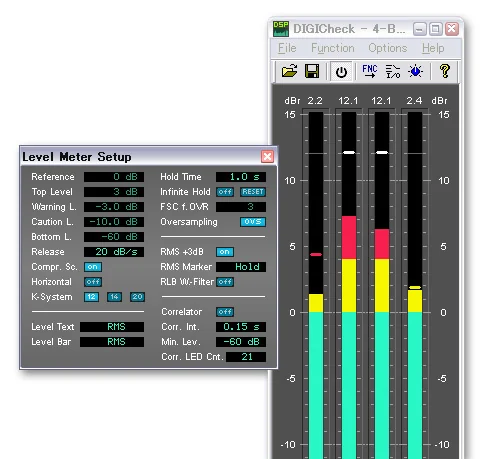The width and height of the screenshot is (487, 459).
Task: Toggle RLB W.-Filter off switch
Action: click(225, 282)
